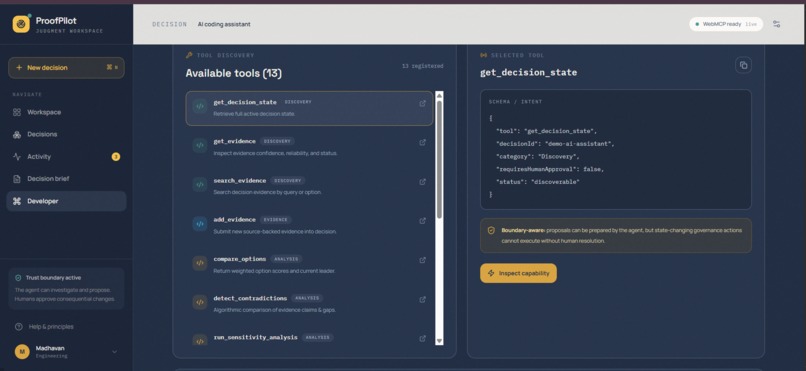Select the detect_contradictions tool name
The height and width of the screenshot is (371, 806).
250,298
